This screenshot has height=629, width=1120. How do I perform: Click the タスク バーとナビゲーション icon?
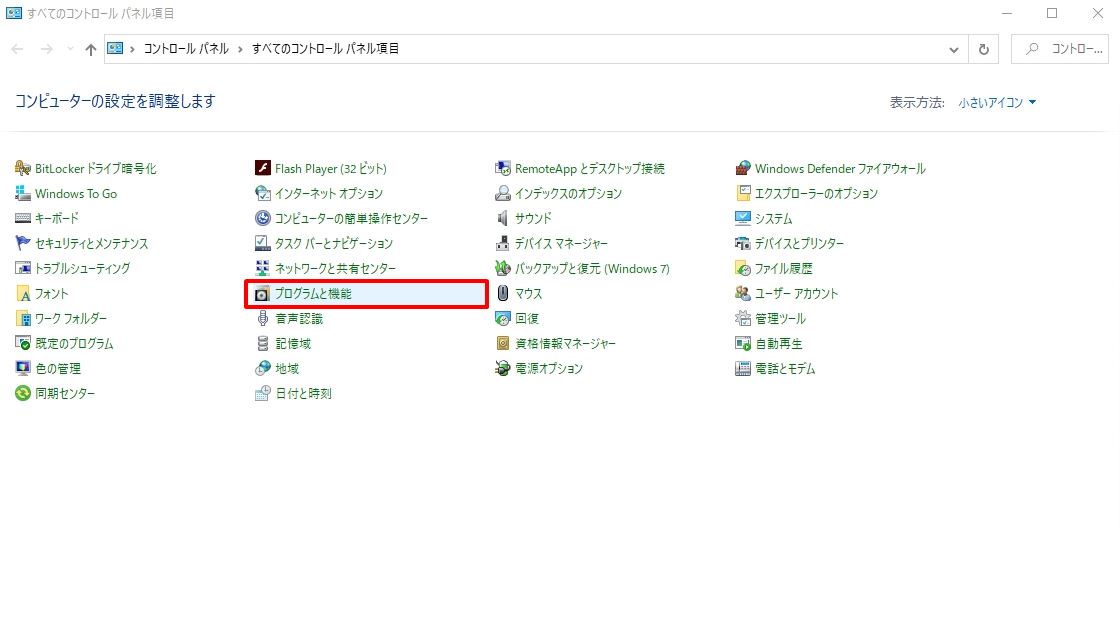[x=263, y=243]
